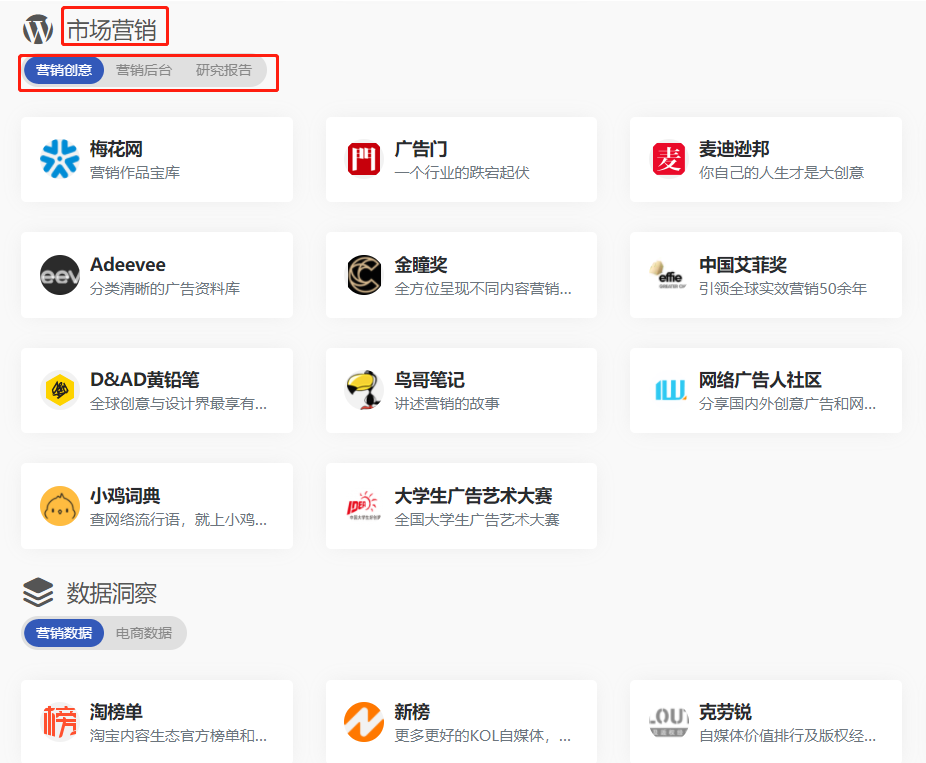Click the 中国艾菲奖 effie logo icon
The image size is (926, 763).
pos(669,275)
